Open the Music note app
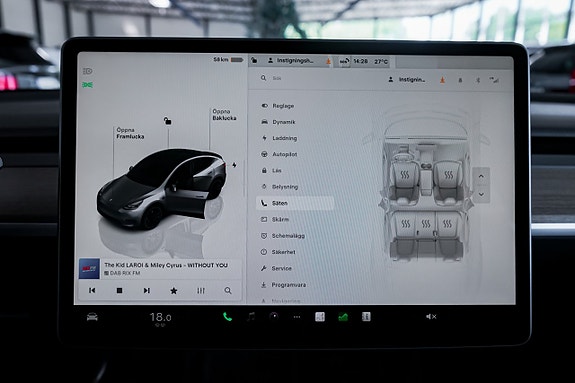The width and height of the screenshot is (575, 383). click(251, 317)
